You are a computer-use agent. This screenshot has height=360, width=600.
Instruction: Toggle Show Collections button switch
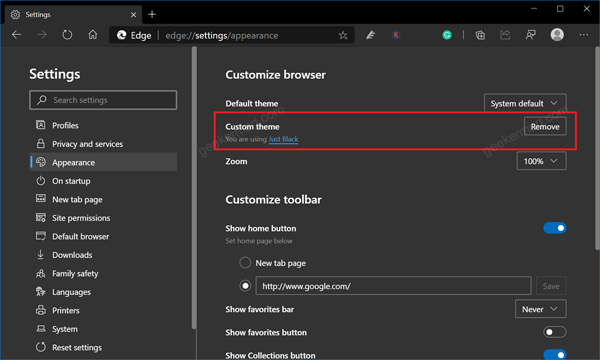(x=554, y=355)
